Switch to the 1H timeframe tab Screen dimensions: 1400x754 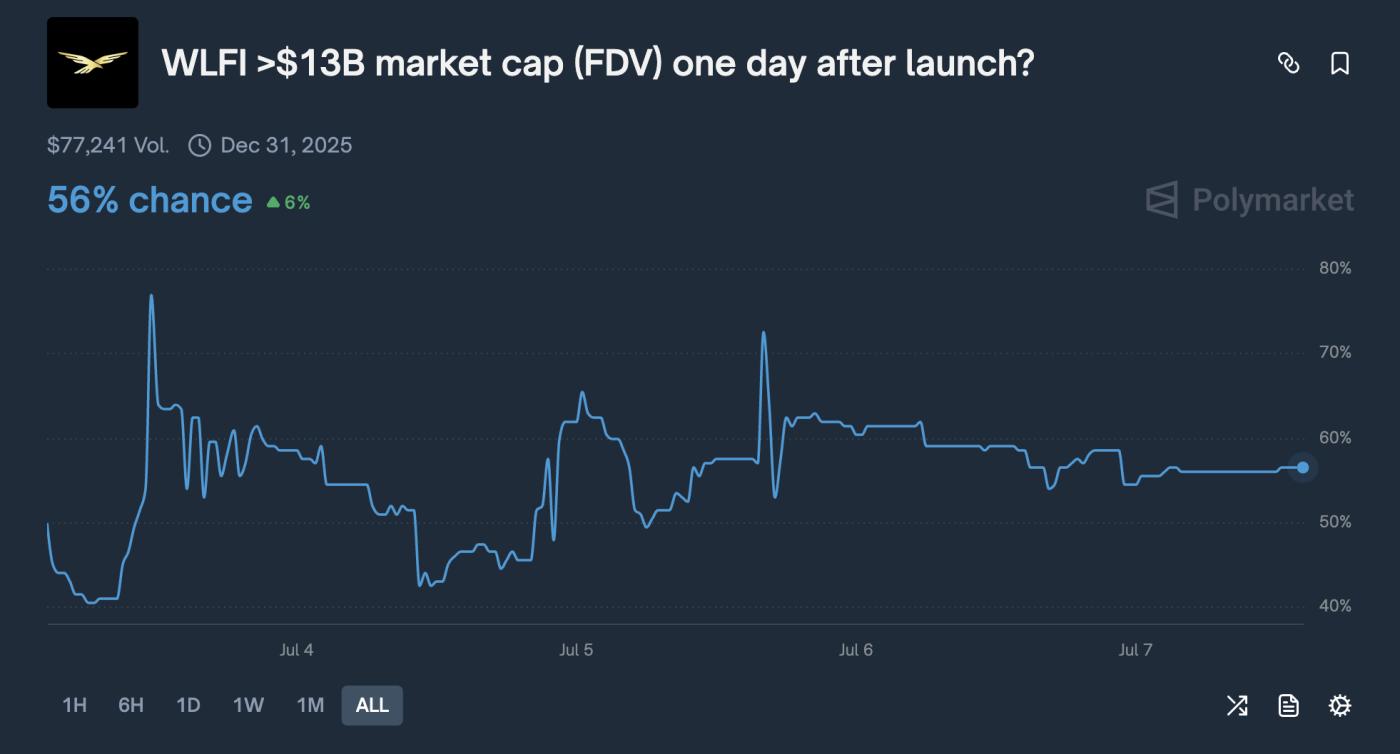click(73, 705)
